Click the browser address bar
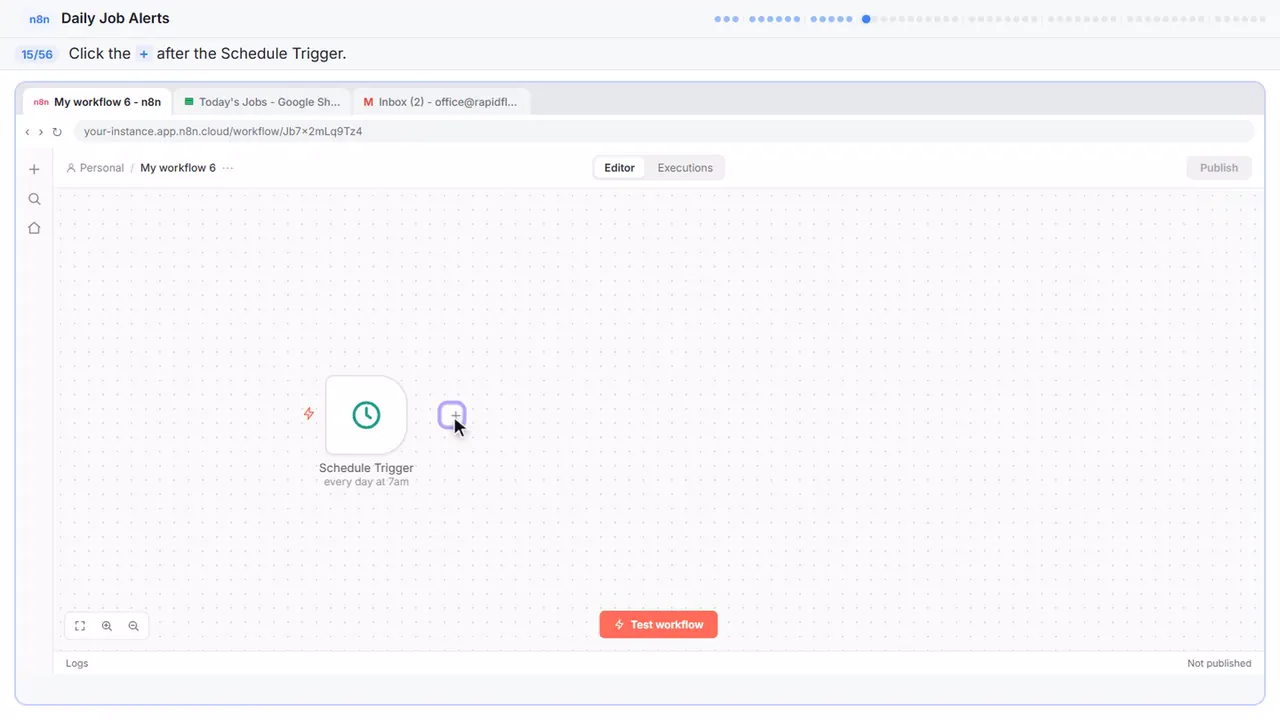The image size is (1280, 720). point(664,132)
